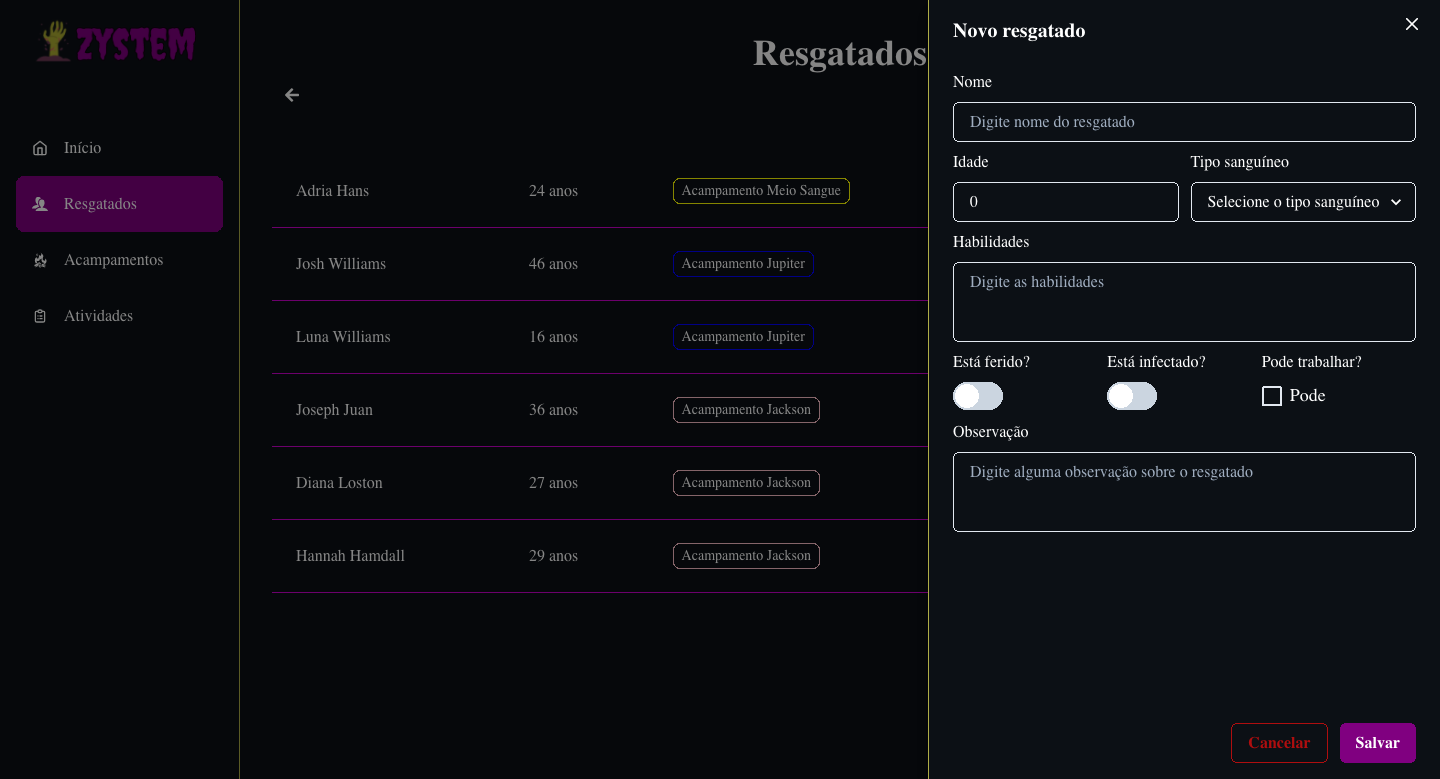Click the Zystem zombie hand logo
The height and width of the screenshot is (779, 1440).
pos(116,42)
